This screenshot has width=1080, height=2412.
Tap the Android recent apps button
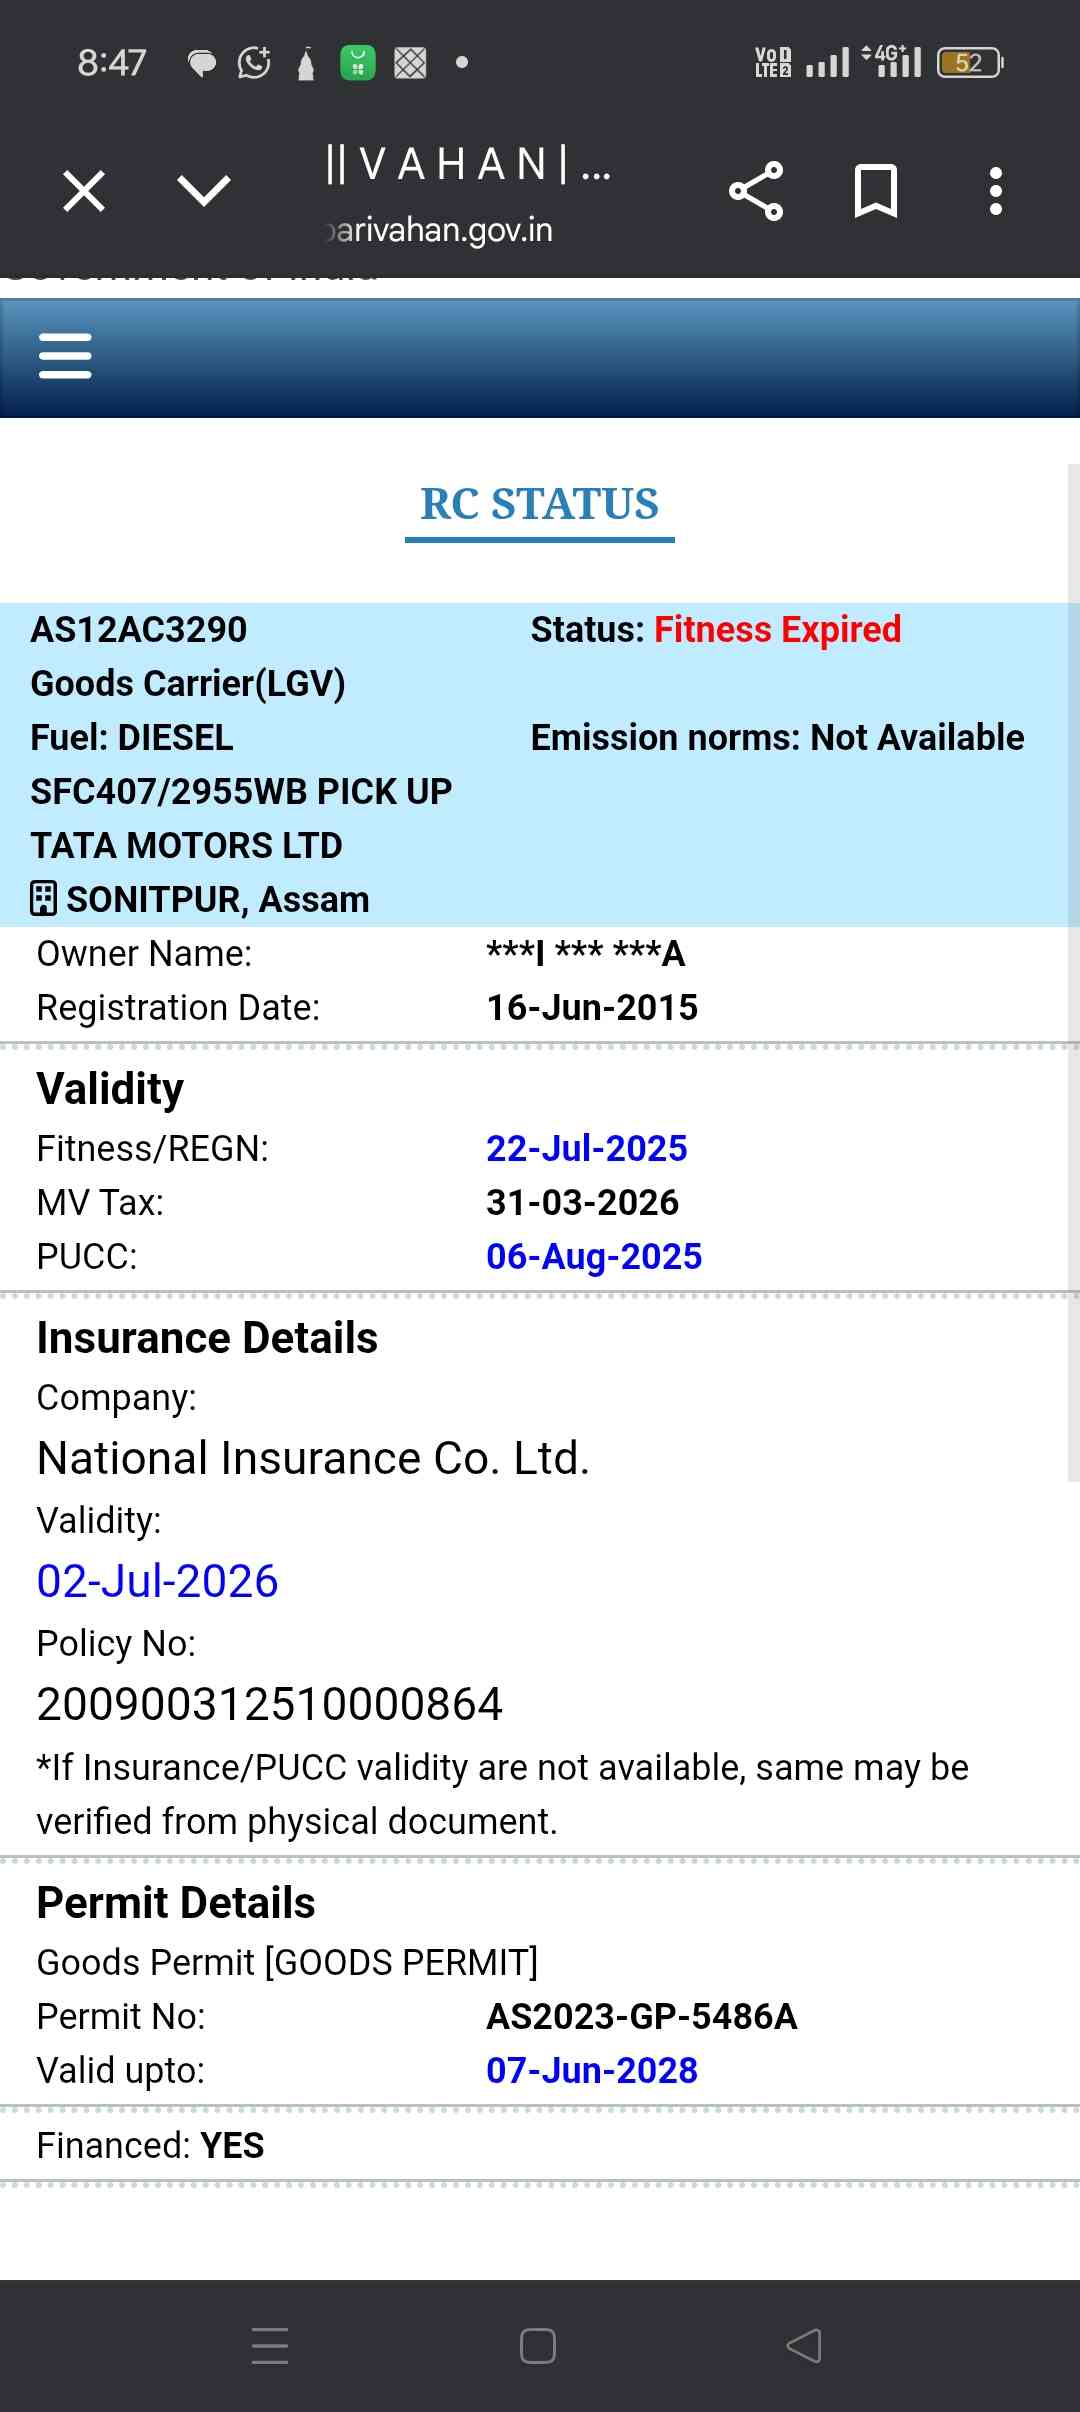coord(270,2345)
